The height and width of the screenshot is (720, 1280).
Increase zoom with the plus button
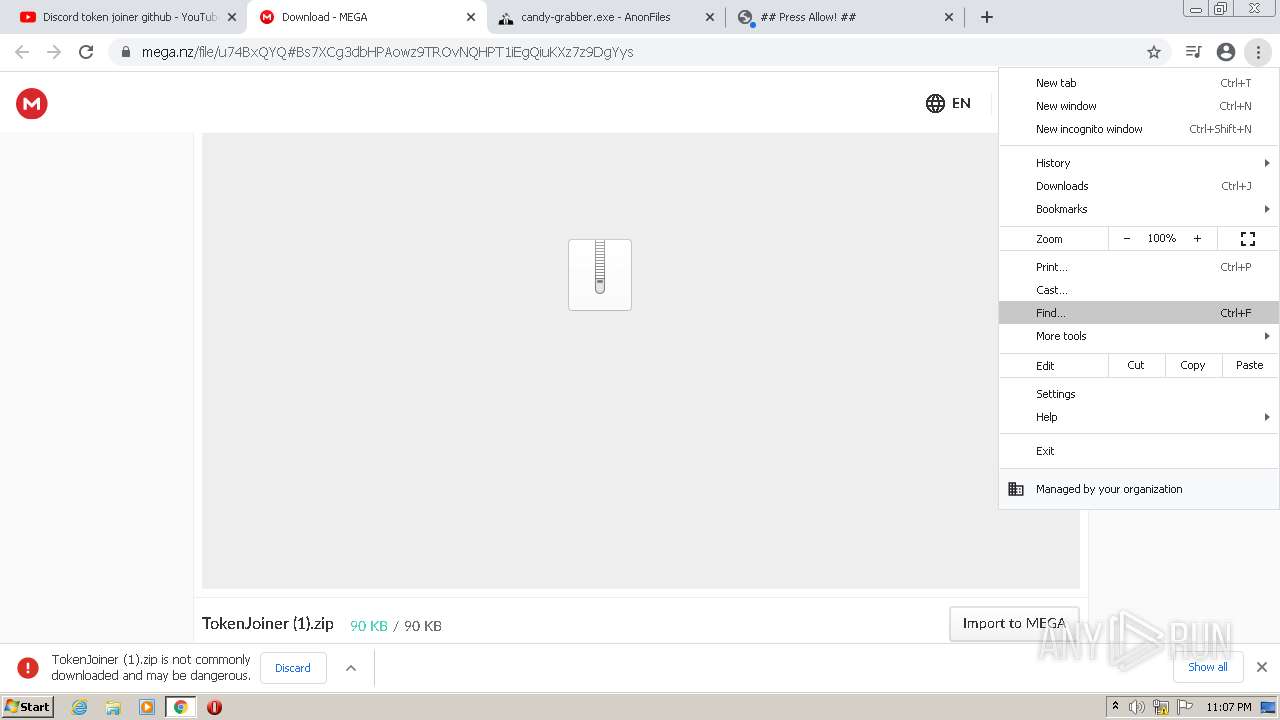(1197, 239)
